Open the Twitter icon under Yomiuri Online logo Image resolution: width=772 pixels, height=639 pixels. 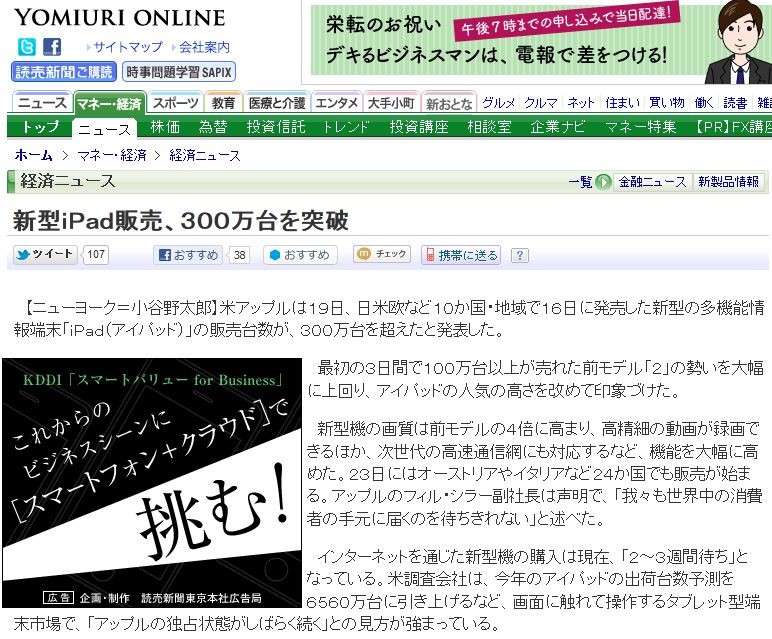[x=27, y=47]
